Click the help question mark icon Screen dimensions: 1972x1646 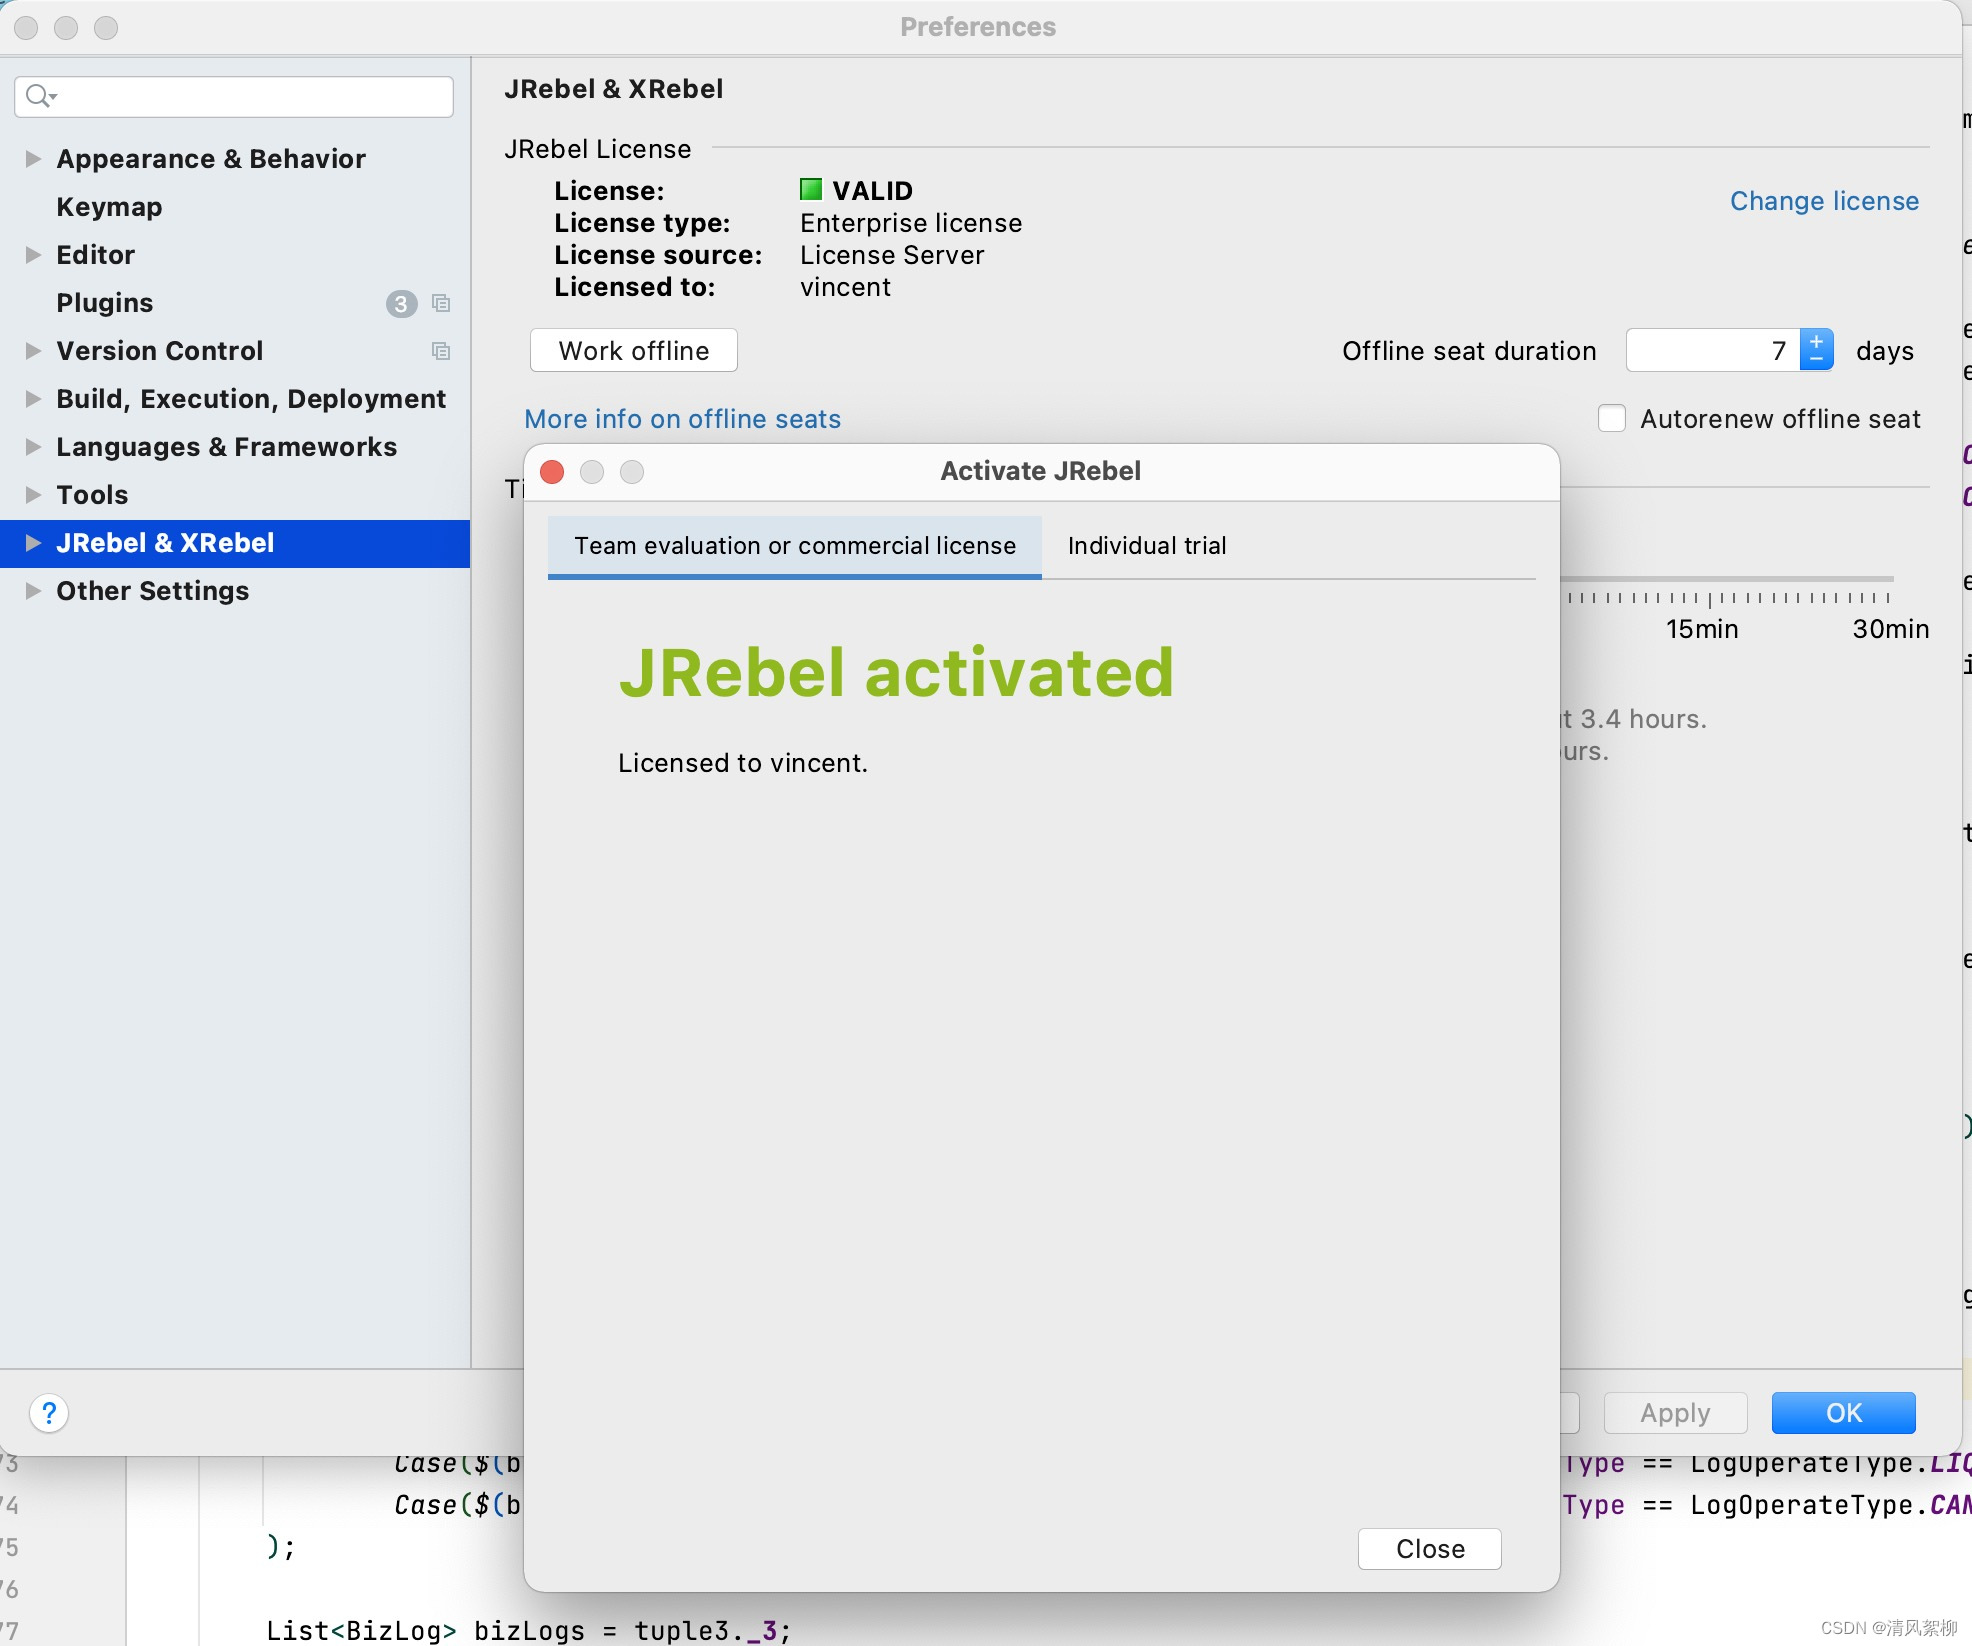(x=48, y=1413)
